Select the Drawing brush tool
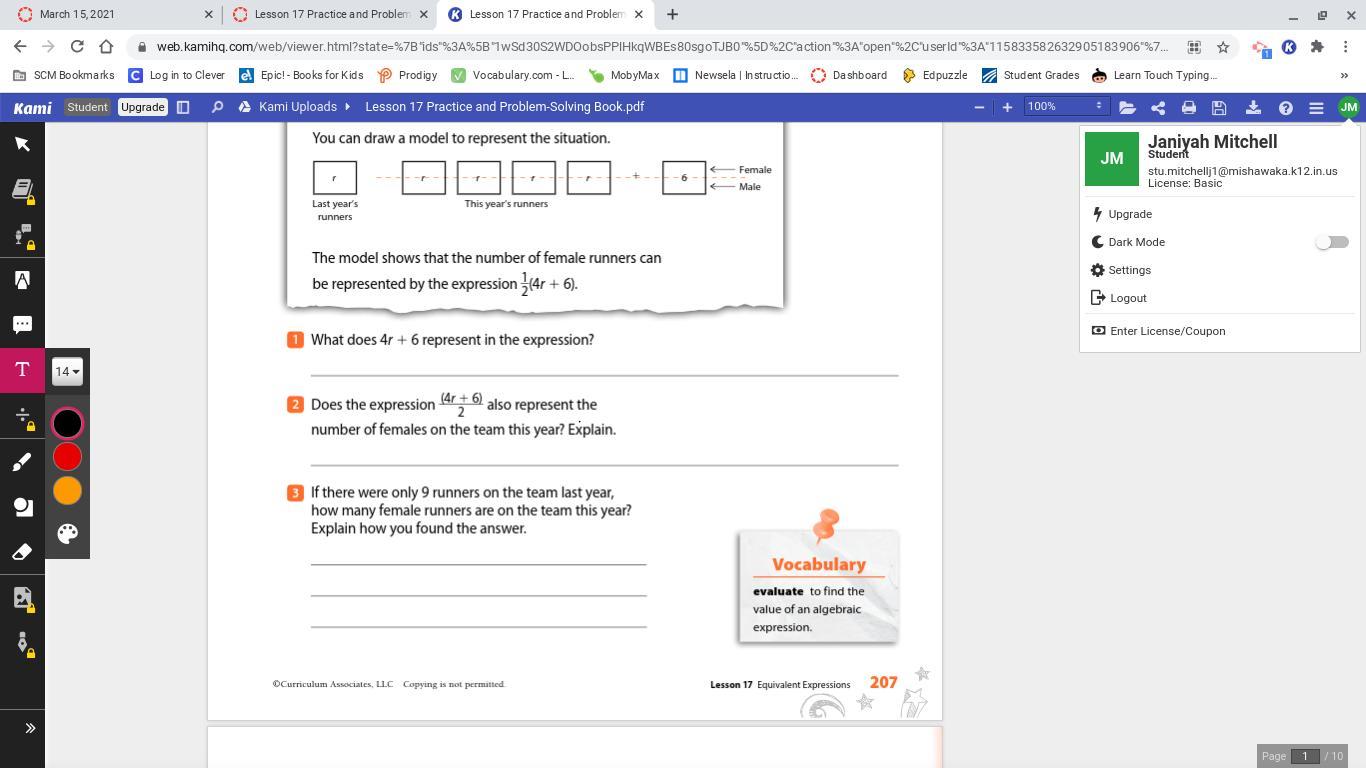1366x768 pixels. pyautogui.click(x=22, y=461)
